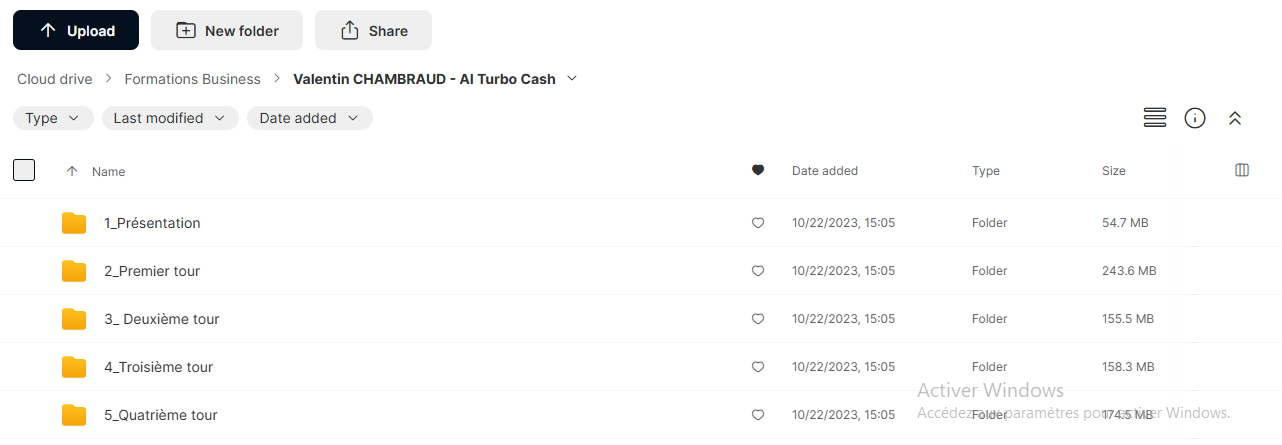Click folder icon of 4_Troisième tour
This screenshot has height=445, width=1282.
74,367
